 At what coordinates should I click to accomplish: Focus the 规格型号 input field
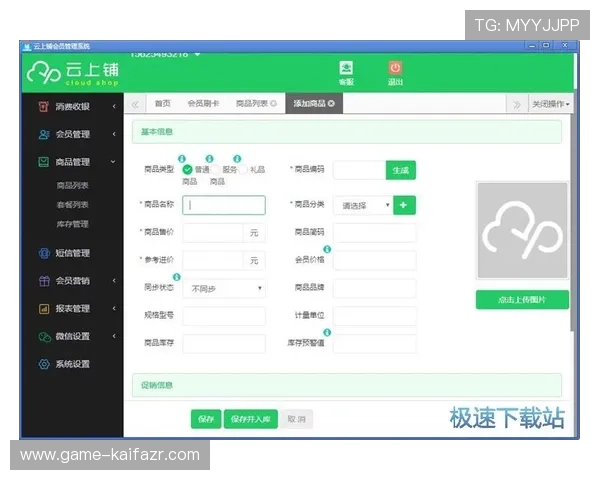click(x=224, y=316)
